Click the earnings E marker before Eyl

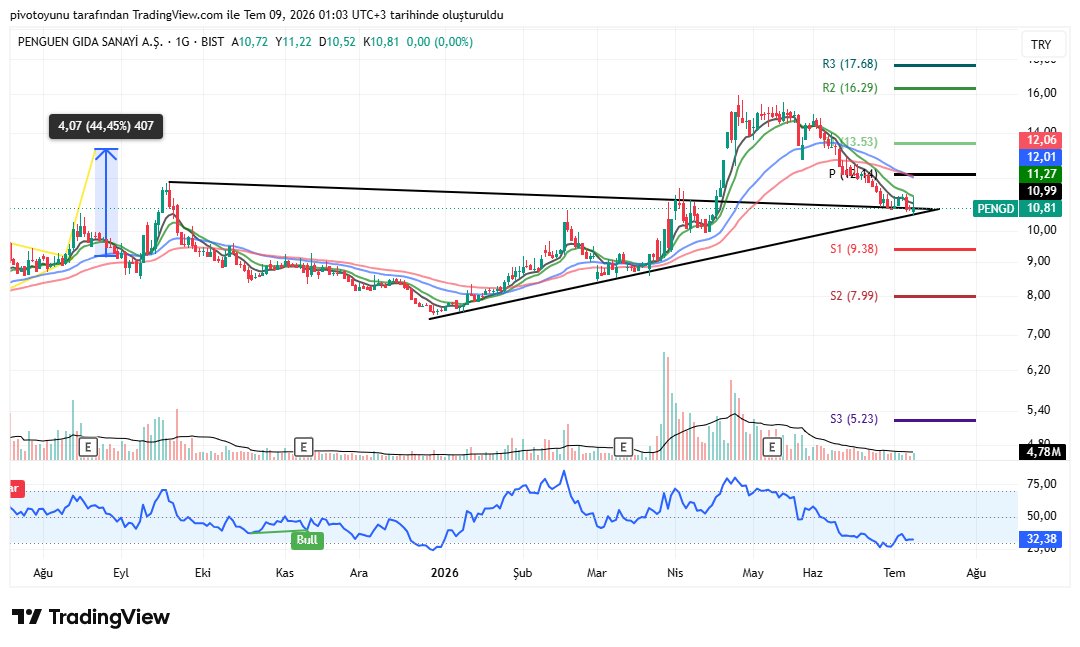87,447
